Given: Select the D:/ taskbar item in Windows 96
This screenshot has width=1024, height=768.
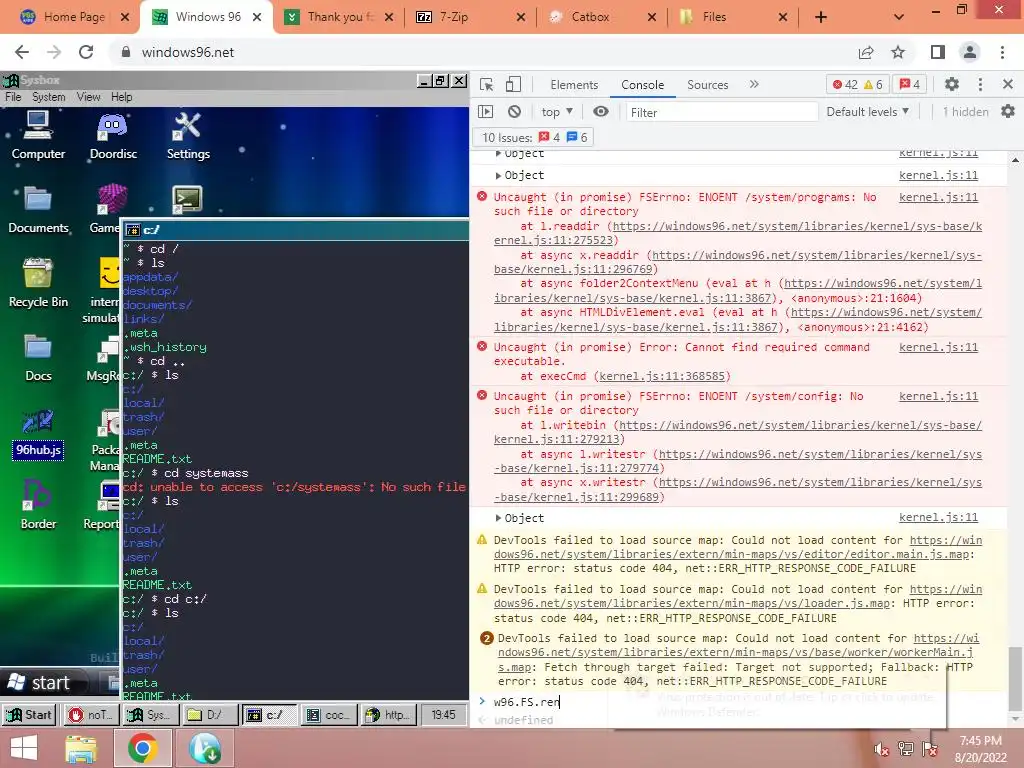Looking at the screenshot, I should coord(209,715).
